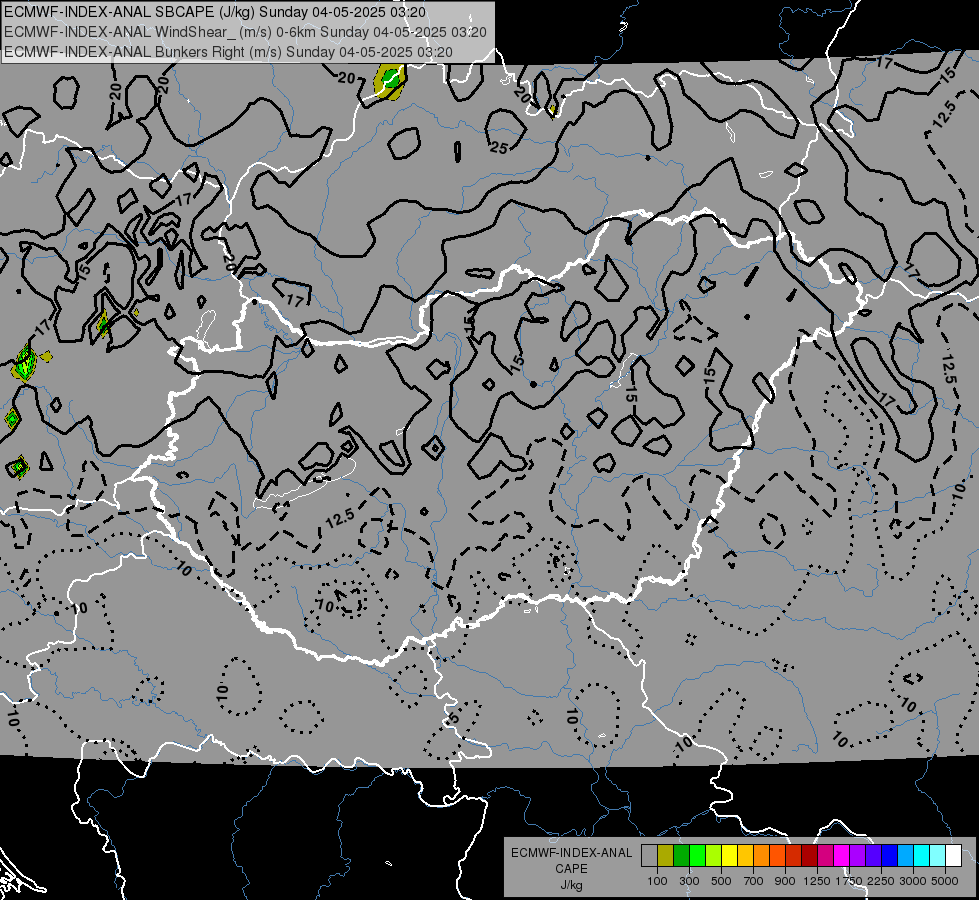979x900 pixels.
Task: Click the pure yellow legend swatch
Action: pos(729,856)
